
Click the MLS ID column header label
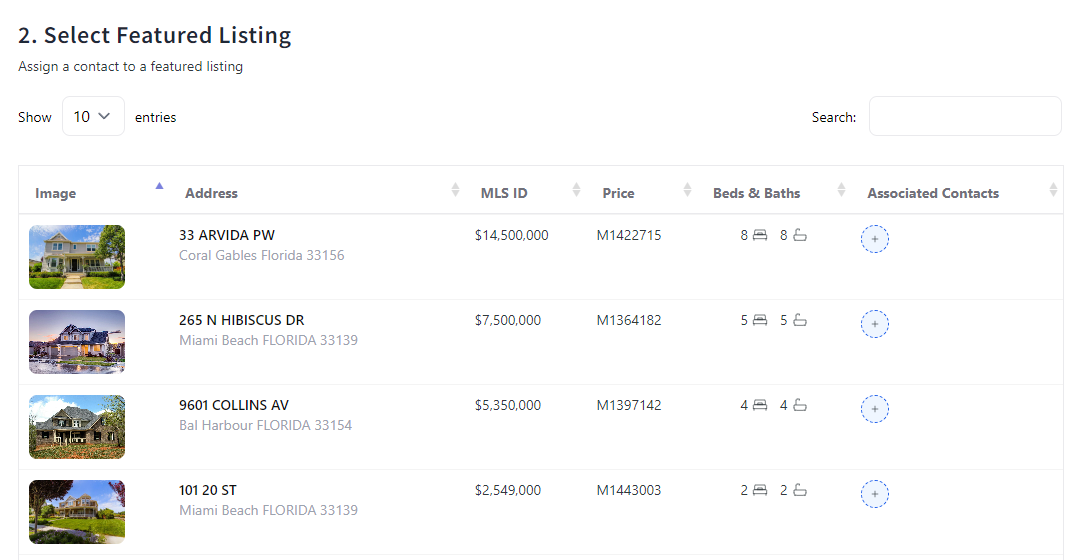[504, 193]
